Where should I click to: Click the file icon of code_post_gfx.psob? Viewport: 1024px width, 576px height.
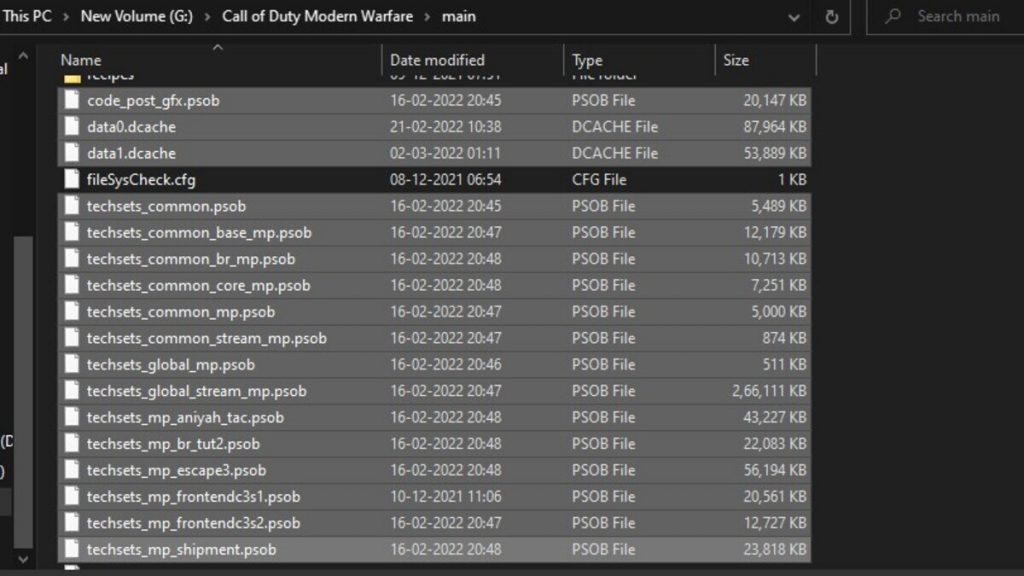[x=72, y=100]
